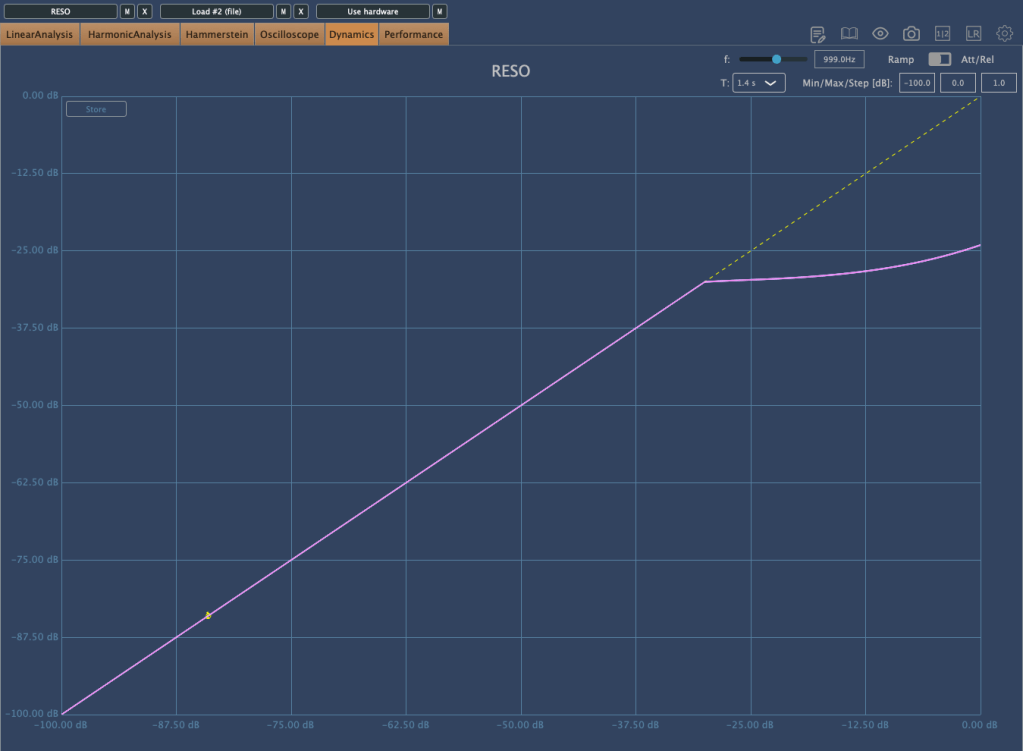Switch to the HarmonicAnalysis tab
The width and height of the screenshot is (1023, 751).
130,35
